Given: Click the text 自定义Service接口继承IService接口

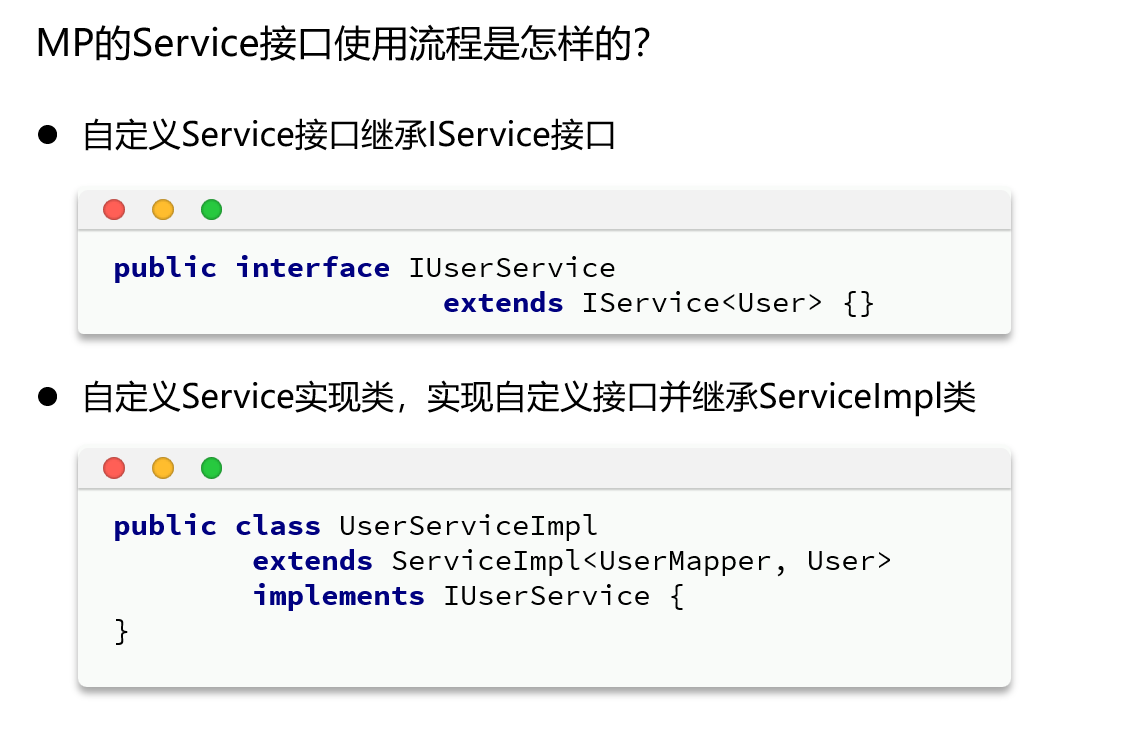Looking at the screenshot, I should point(349,135).
